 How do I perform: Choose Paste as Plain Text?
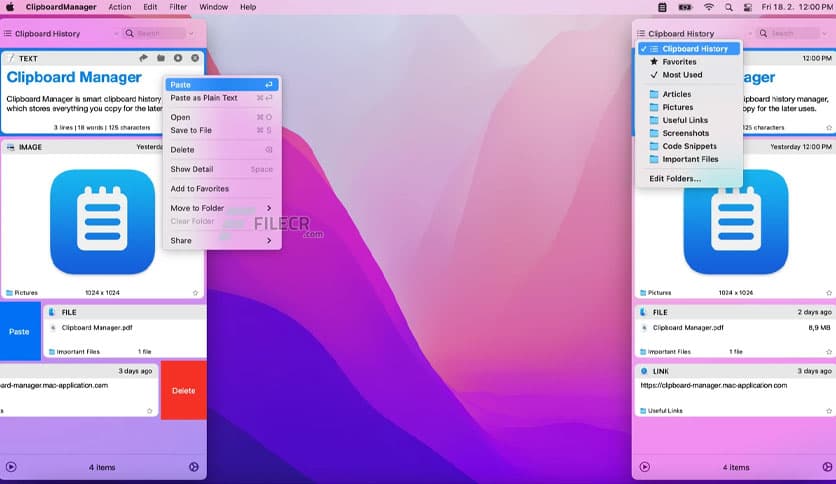click(x=221, y=98)
